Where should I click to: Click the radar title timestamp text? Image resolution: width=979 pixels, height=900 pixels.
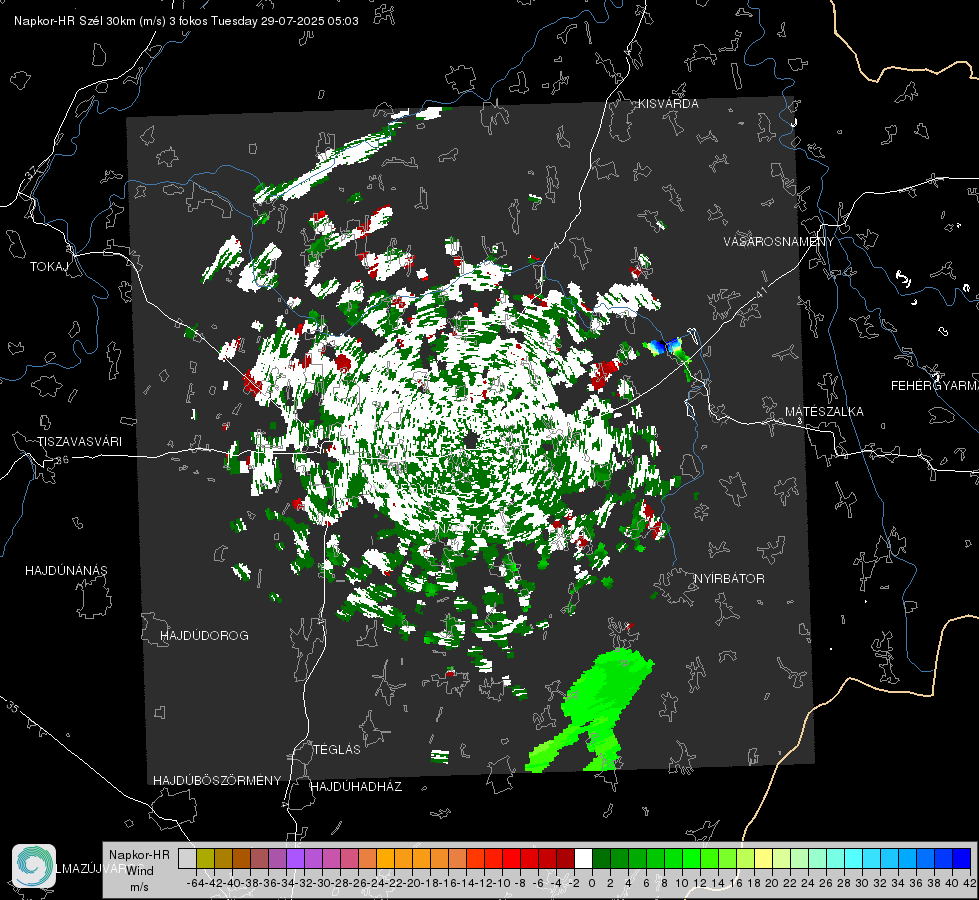[x=185, y=21]
